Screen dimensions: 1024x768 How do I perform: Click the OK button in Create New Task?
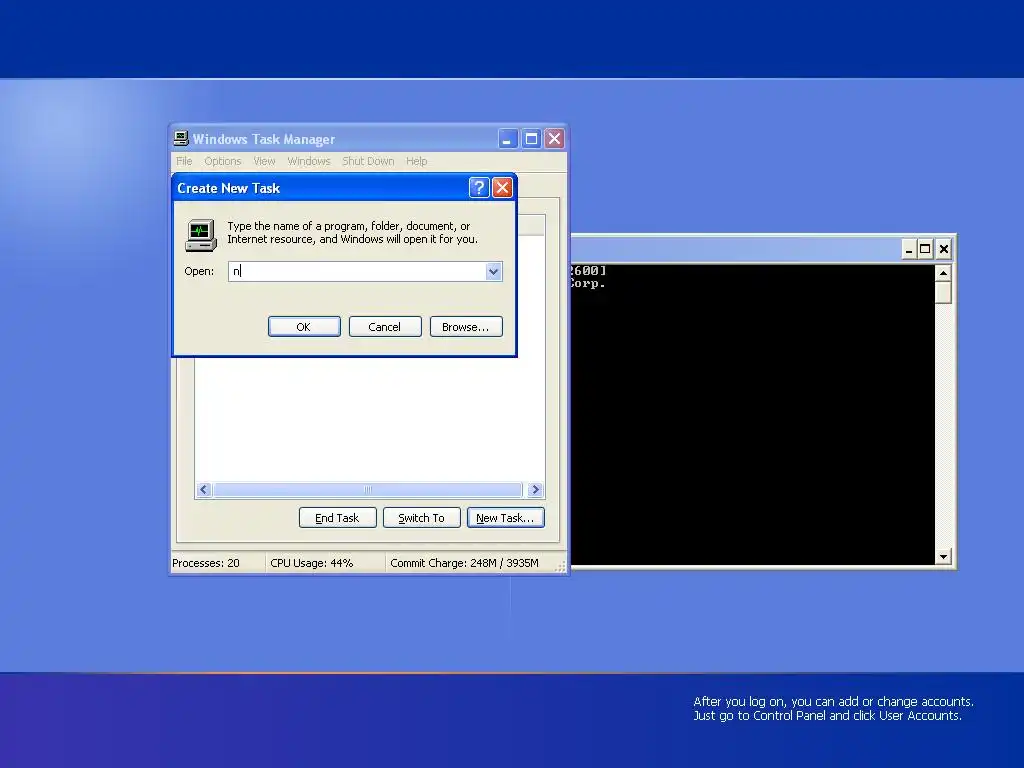click(304, 327)
